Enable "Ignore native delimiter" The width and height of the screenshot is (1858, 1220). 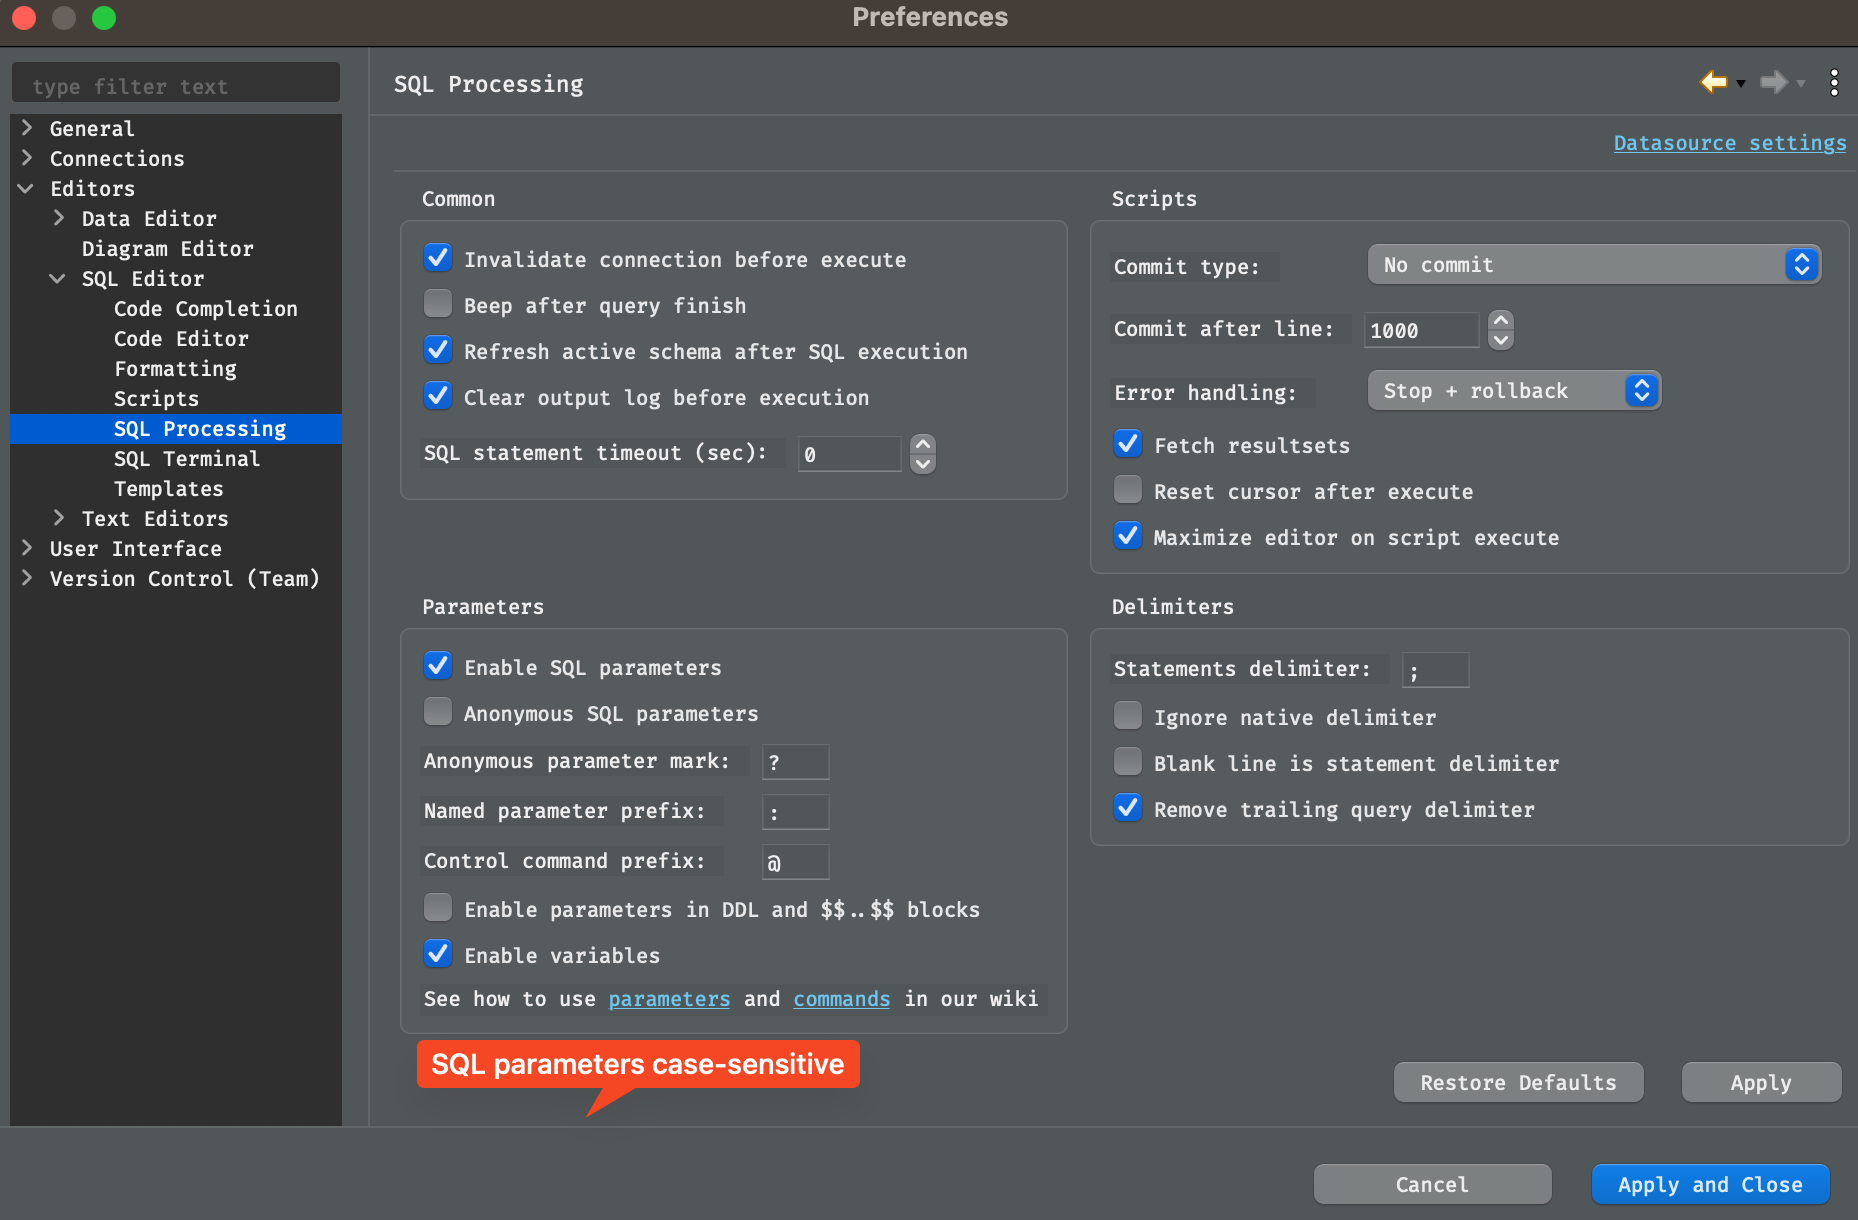pos(1127,715)
